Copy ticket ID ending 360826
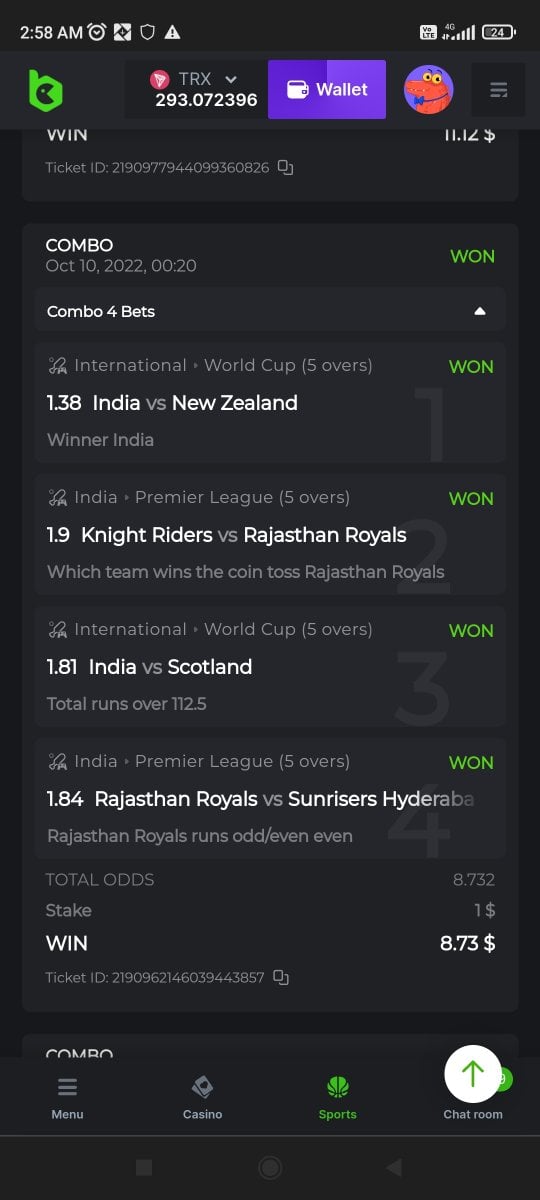The image size is (540, 1200). pyautogui.click(x=285, y=168)
